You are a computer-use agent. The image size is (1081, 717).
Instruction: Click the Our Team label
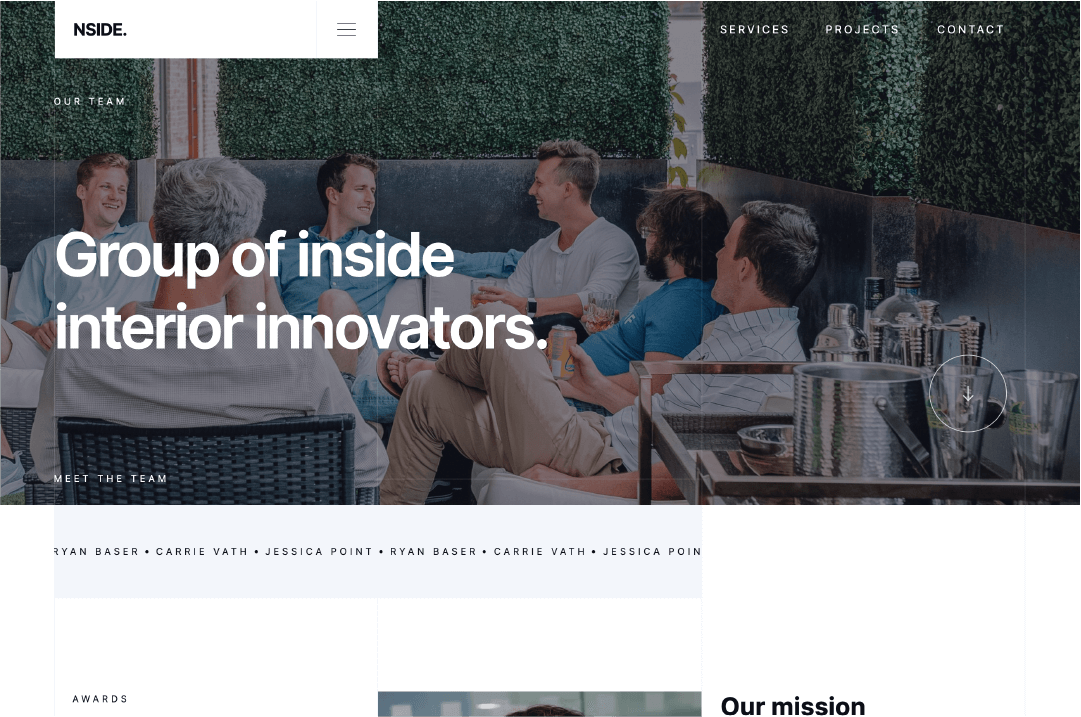[x=90, y=101]
